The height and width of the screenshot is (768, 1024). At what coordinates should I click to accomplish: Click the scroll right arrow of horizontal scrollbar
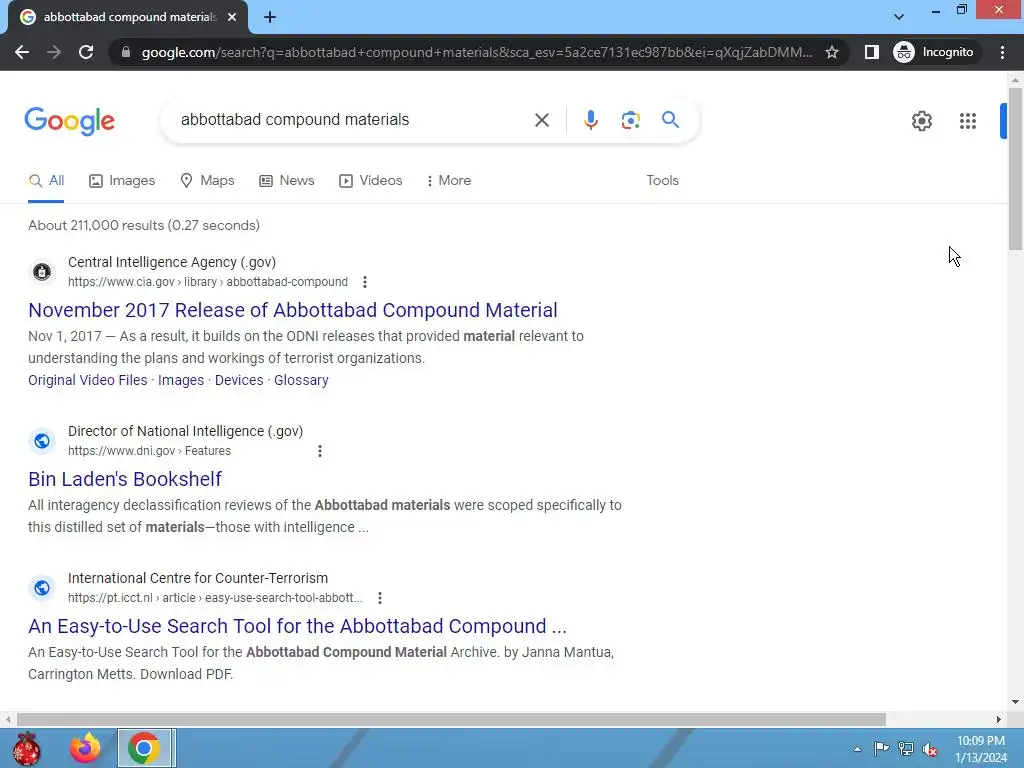(x=998, y=719)
